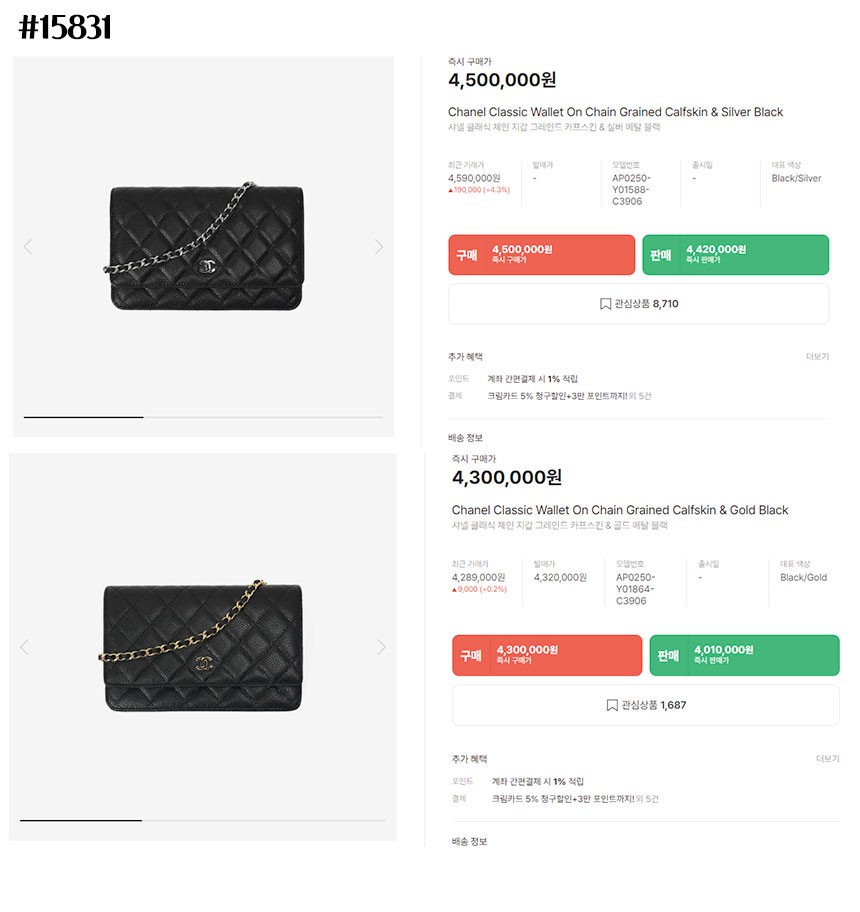Expand 더보기 benefits in Silver Black listing
860x912 pixels.
click(x=817, y=357)
